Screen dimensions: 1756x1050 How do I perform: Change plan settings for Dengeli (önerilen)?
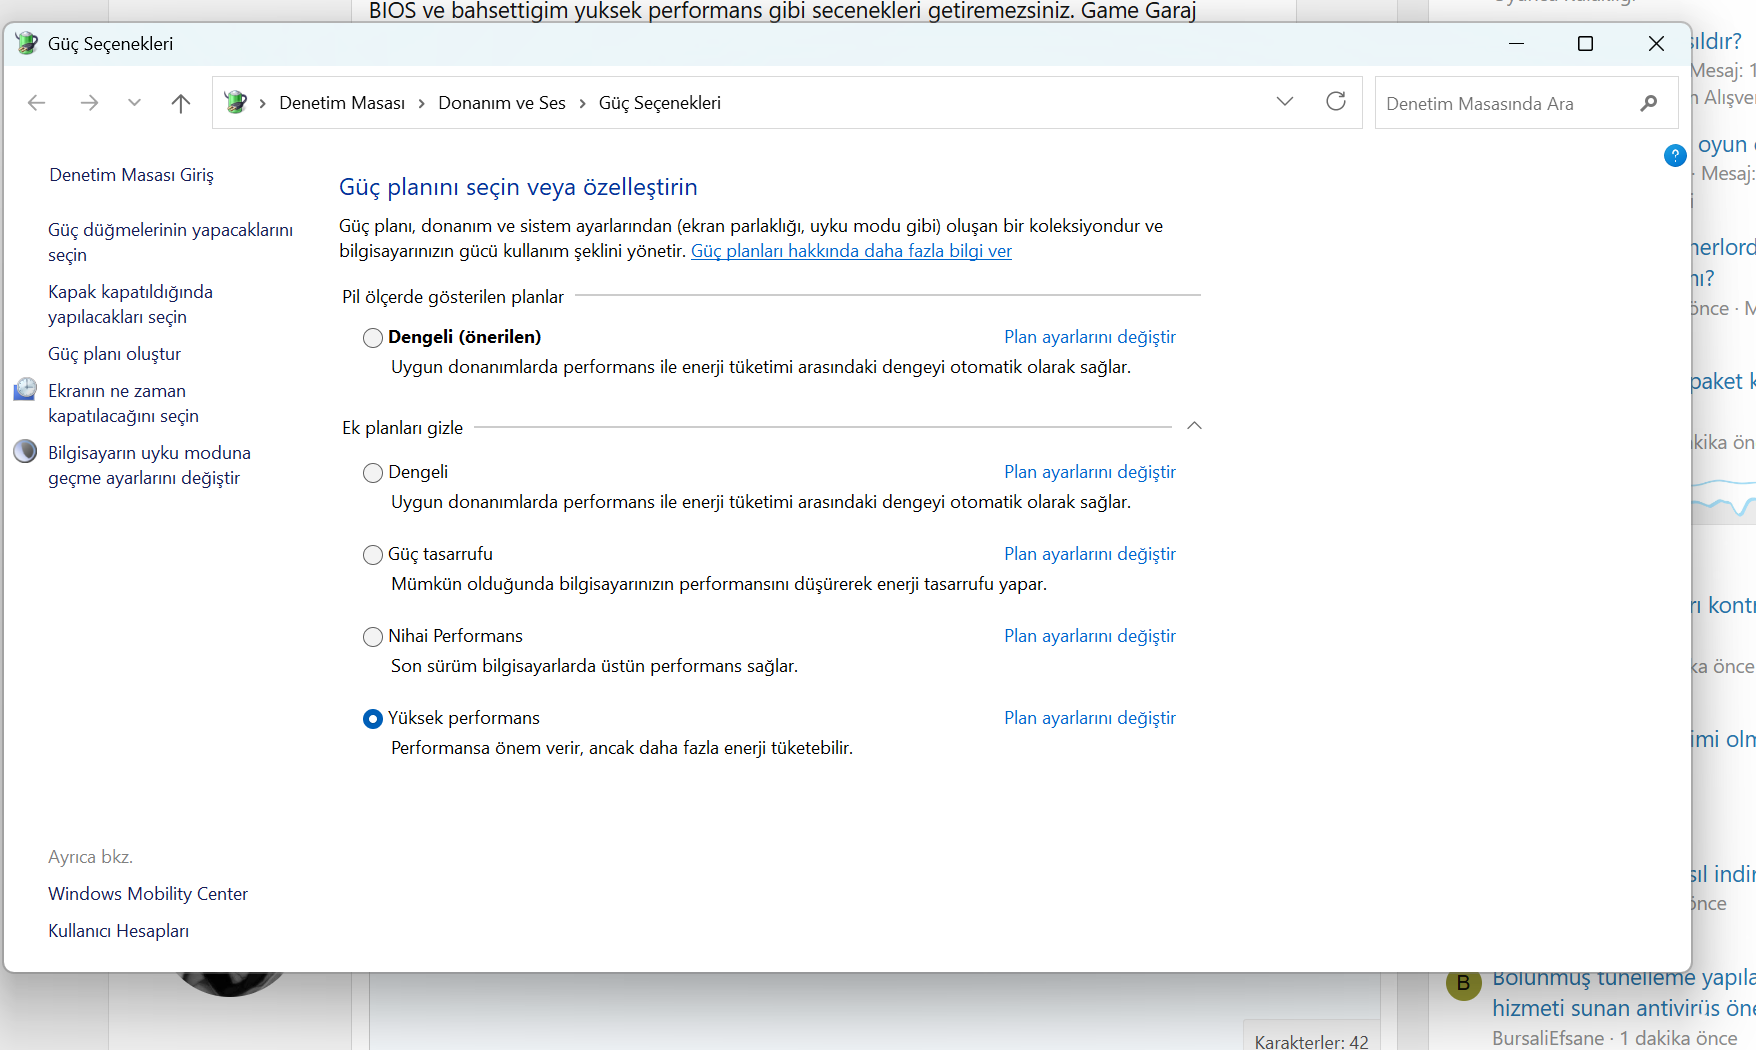(x=1090, y=337)
